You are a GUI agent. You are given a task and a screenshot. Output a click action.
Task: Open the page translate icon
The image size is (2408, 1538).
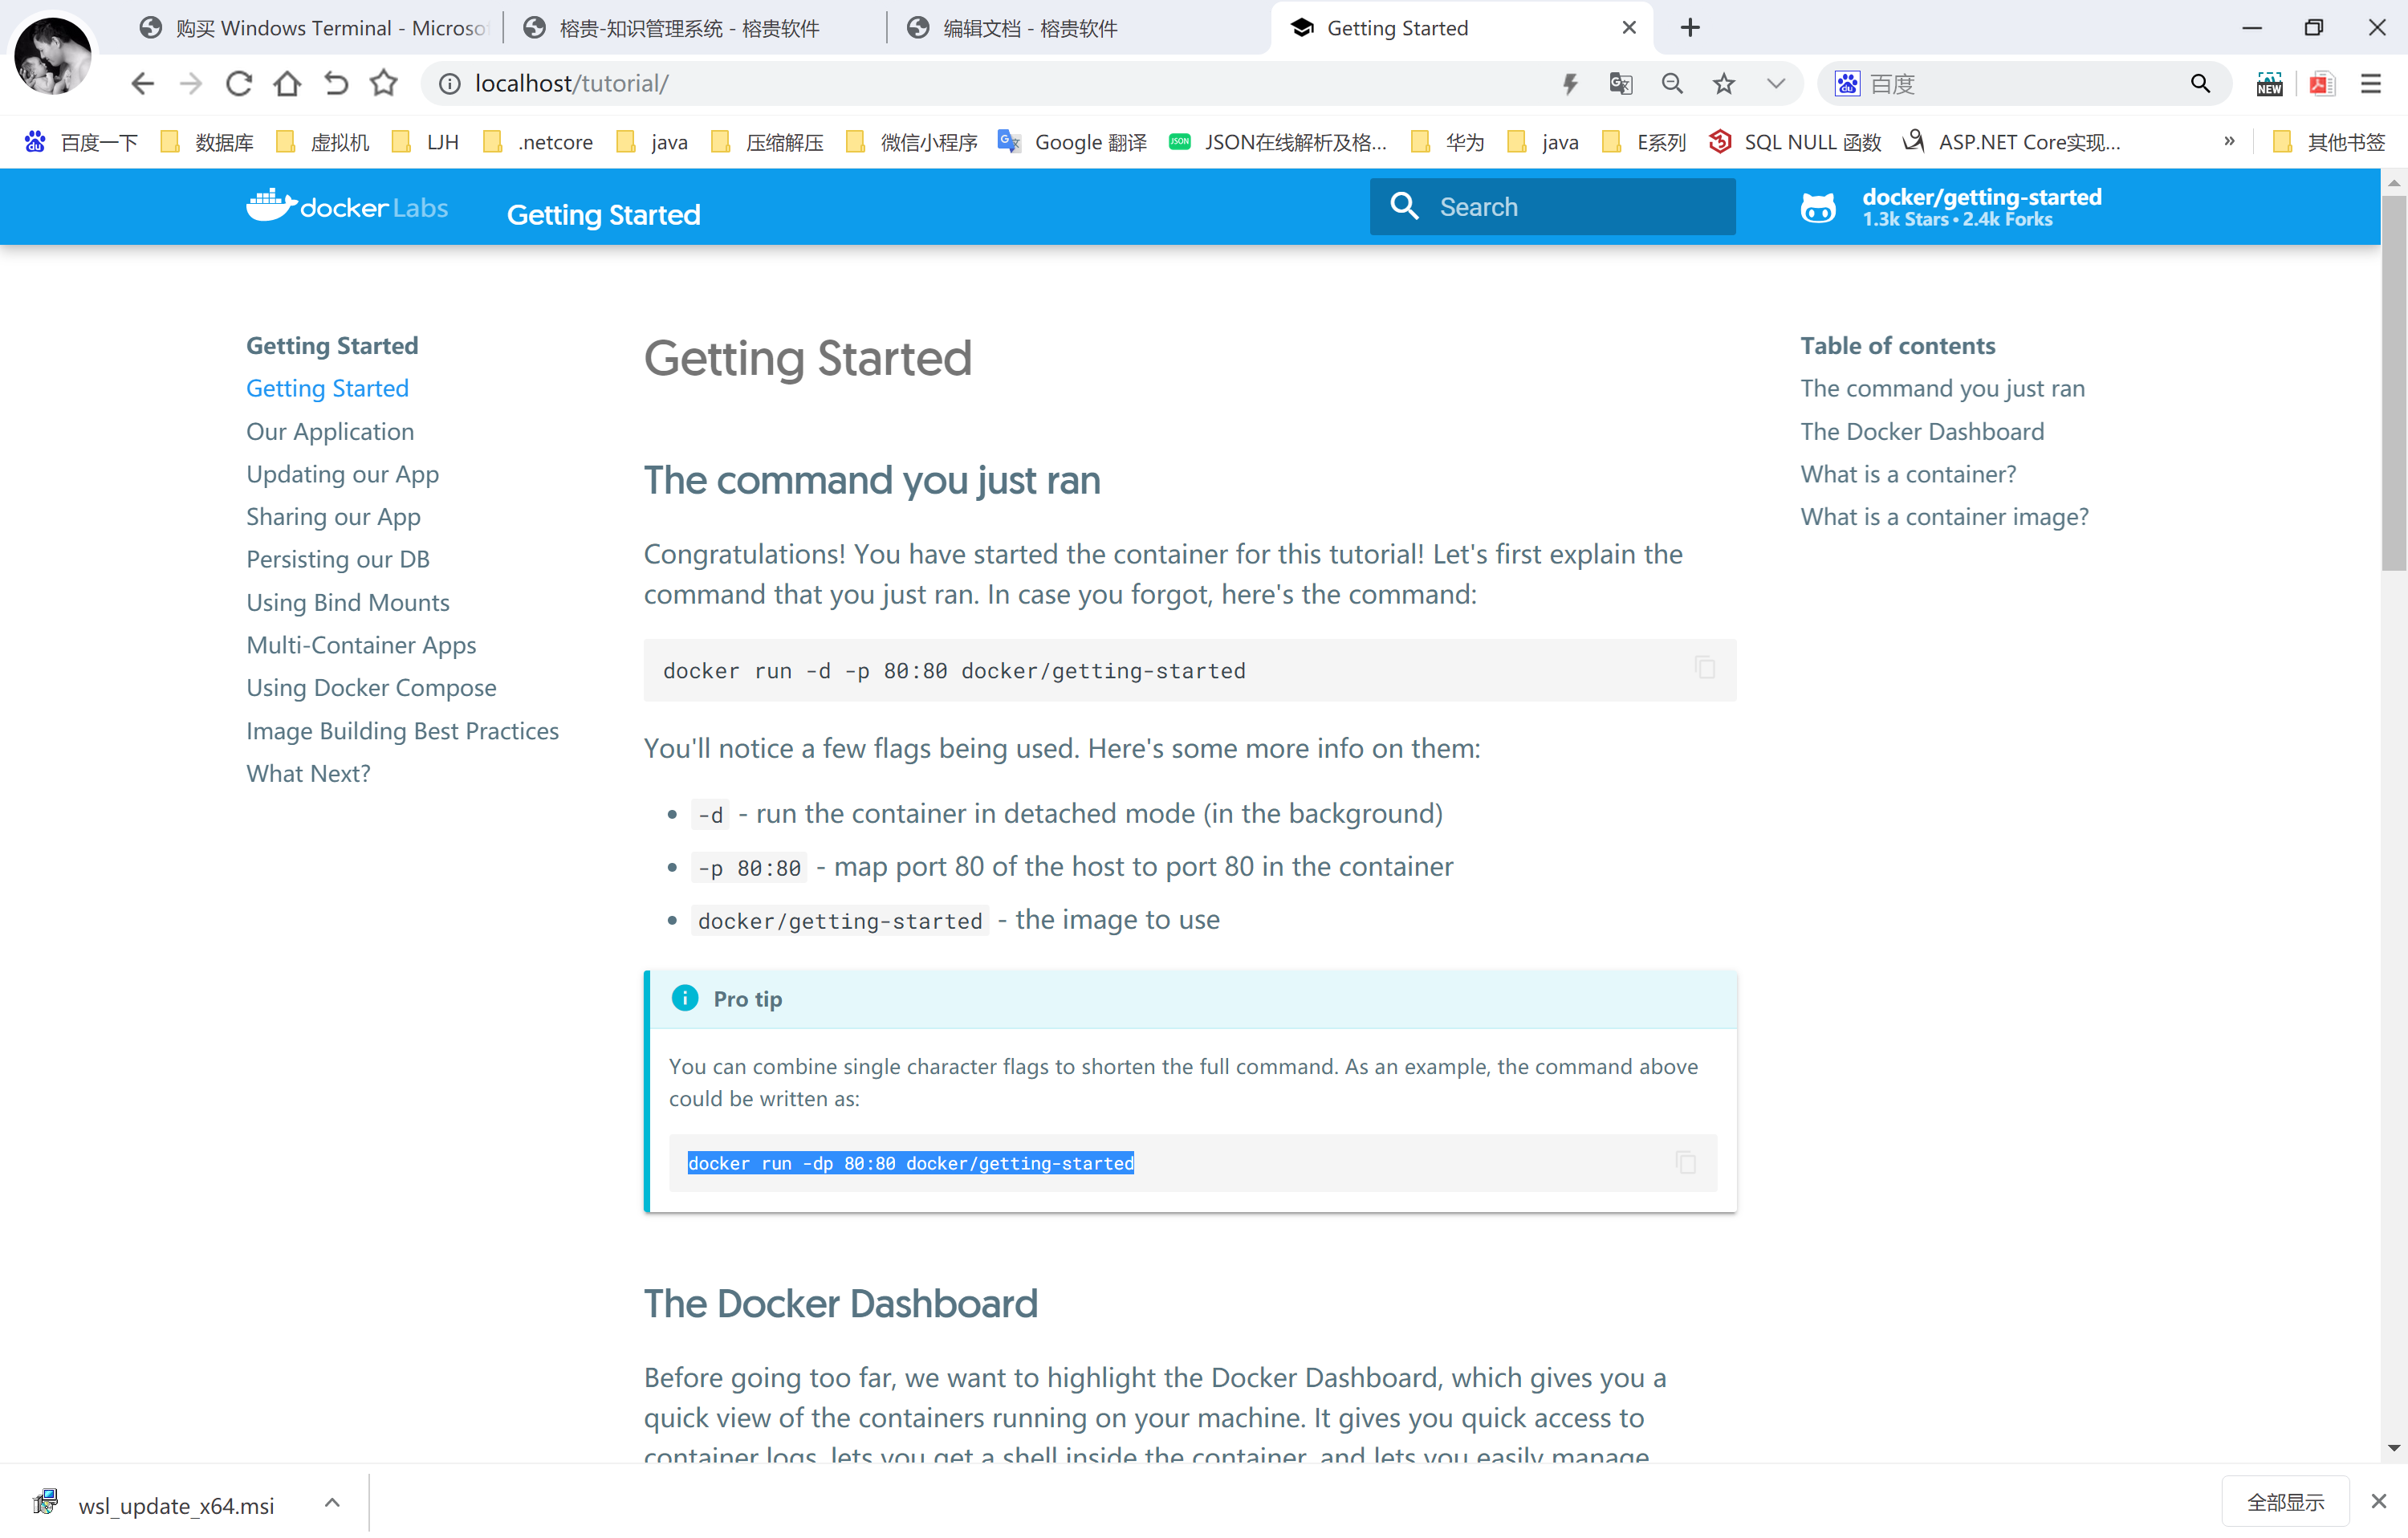coord(1621,84)
